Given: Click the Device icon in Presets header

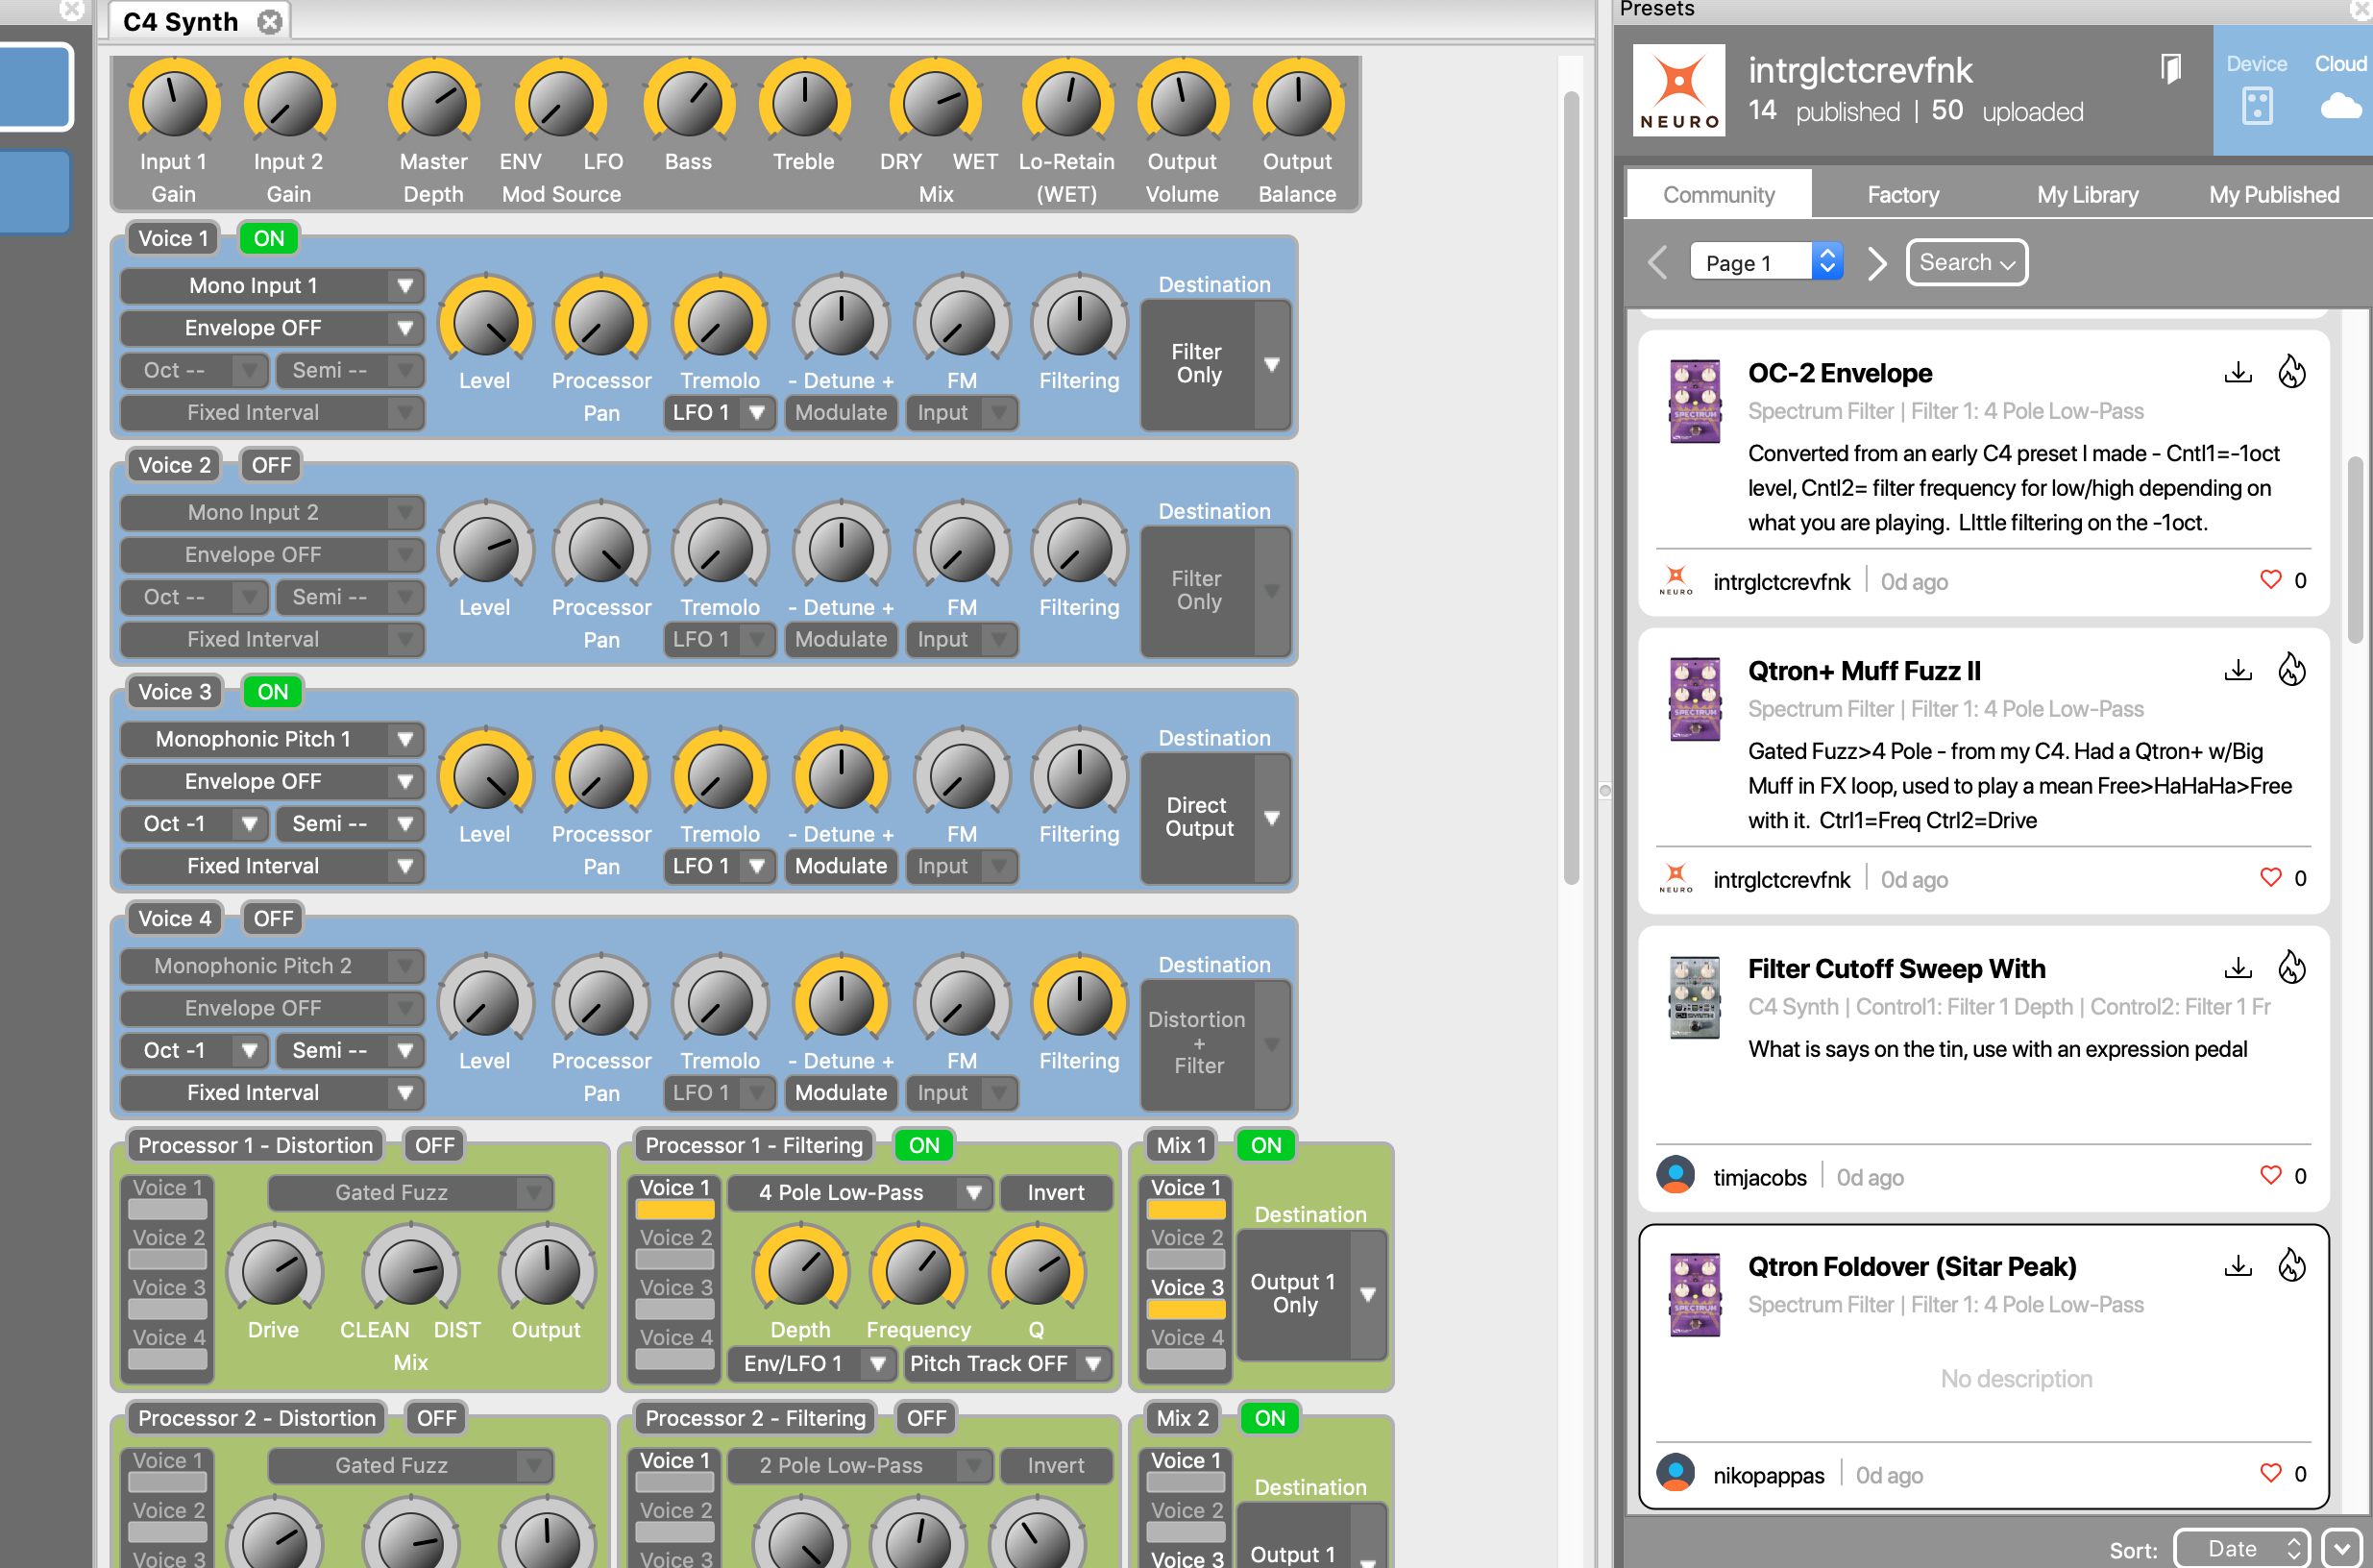Looking at the screenshot, I should click(x=2256, y=105).
